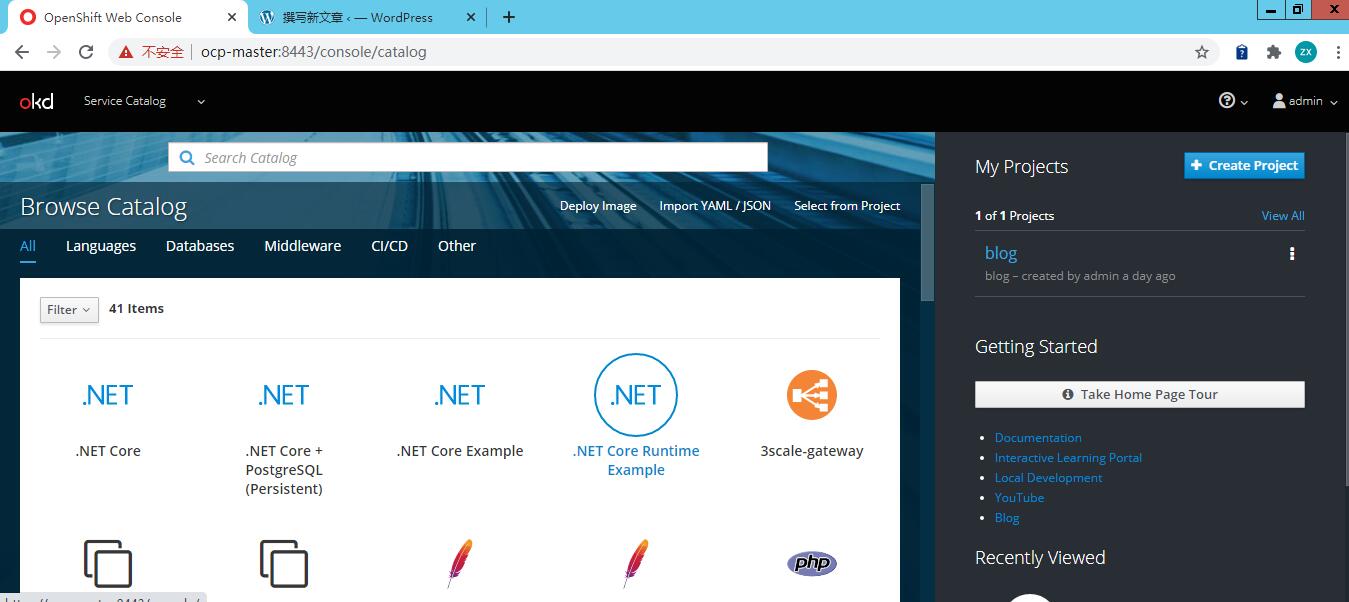Select the All catalog tab

click(28, 246)
